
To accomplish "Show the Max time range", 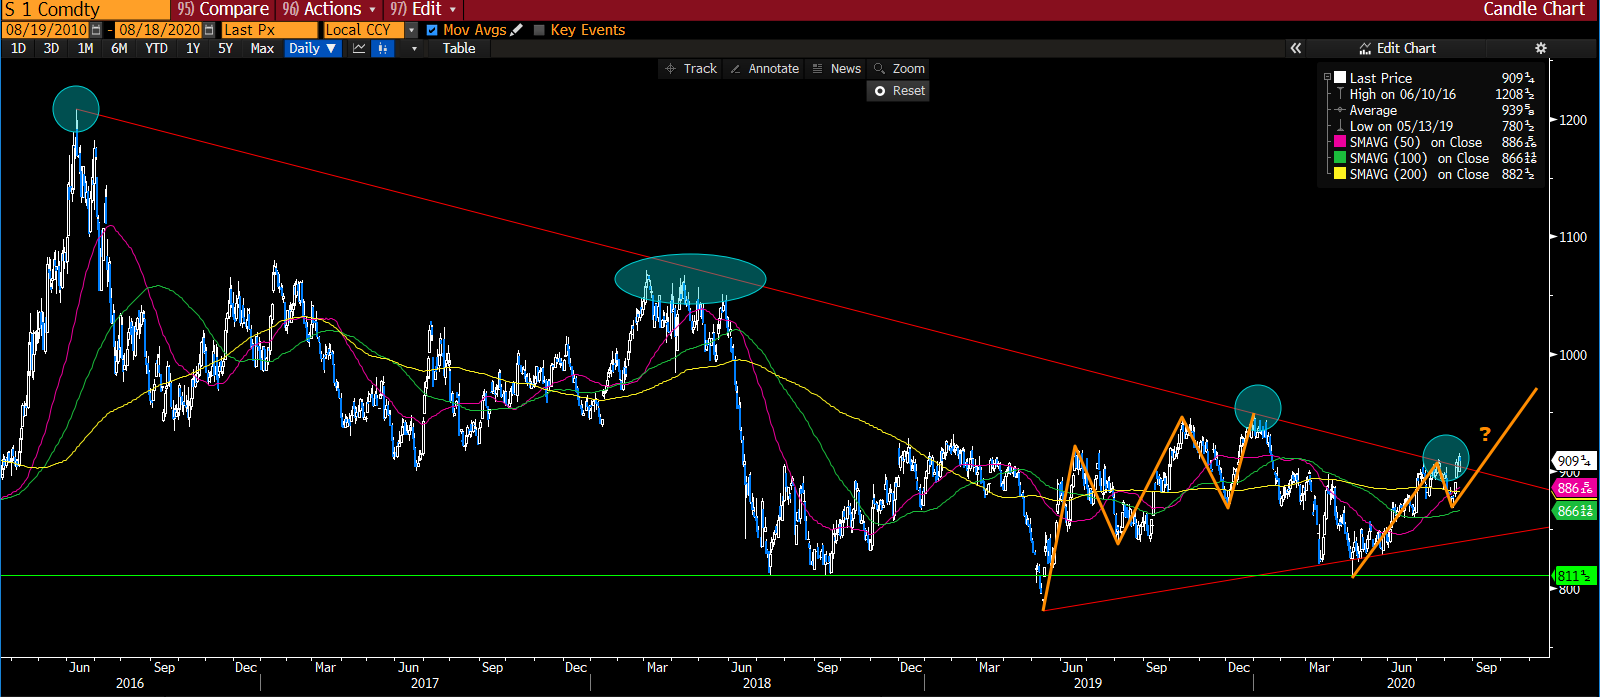I will coord(262,48).
